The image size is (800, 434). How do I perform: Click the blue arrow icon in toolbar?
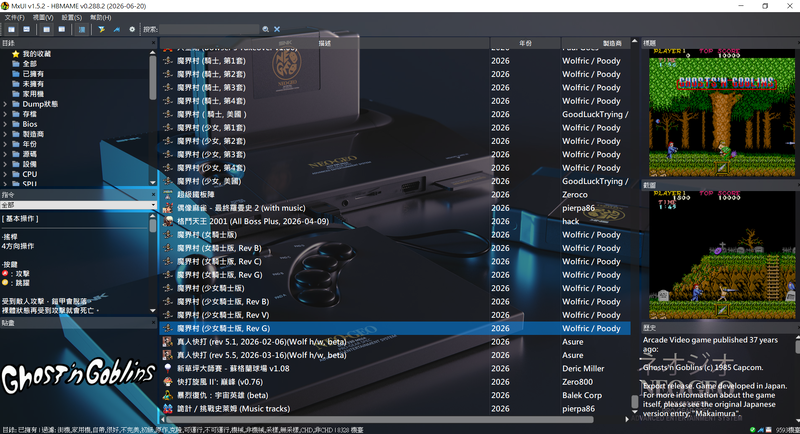pos(117,30)
